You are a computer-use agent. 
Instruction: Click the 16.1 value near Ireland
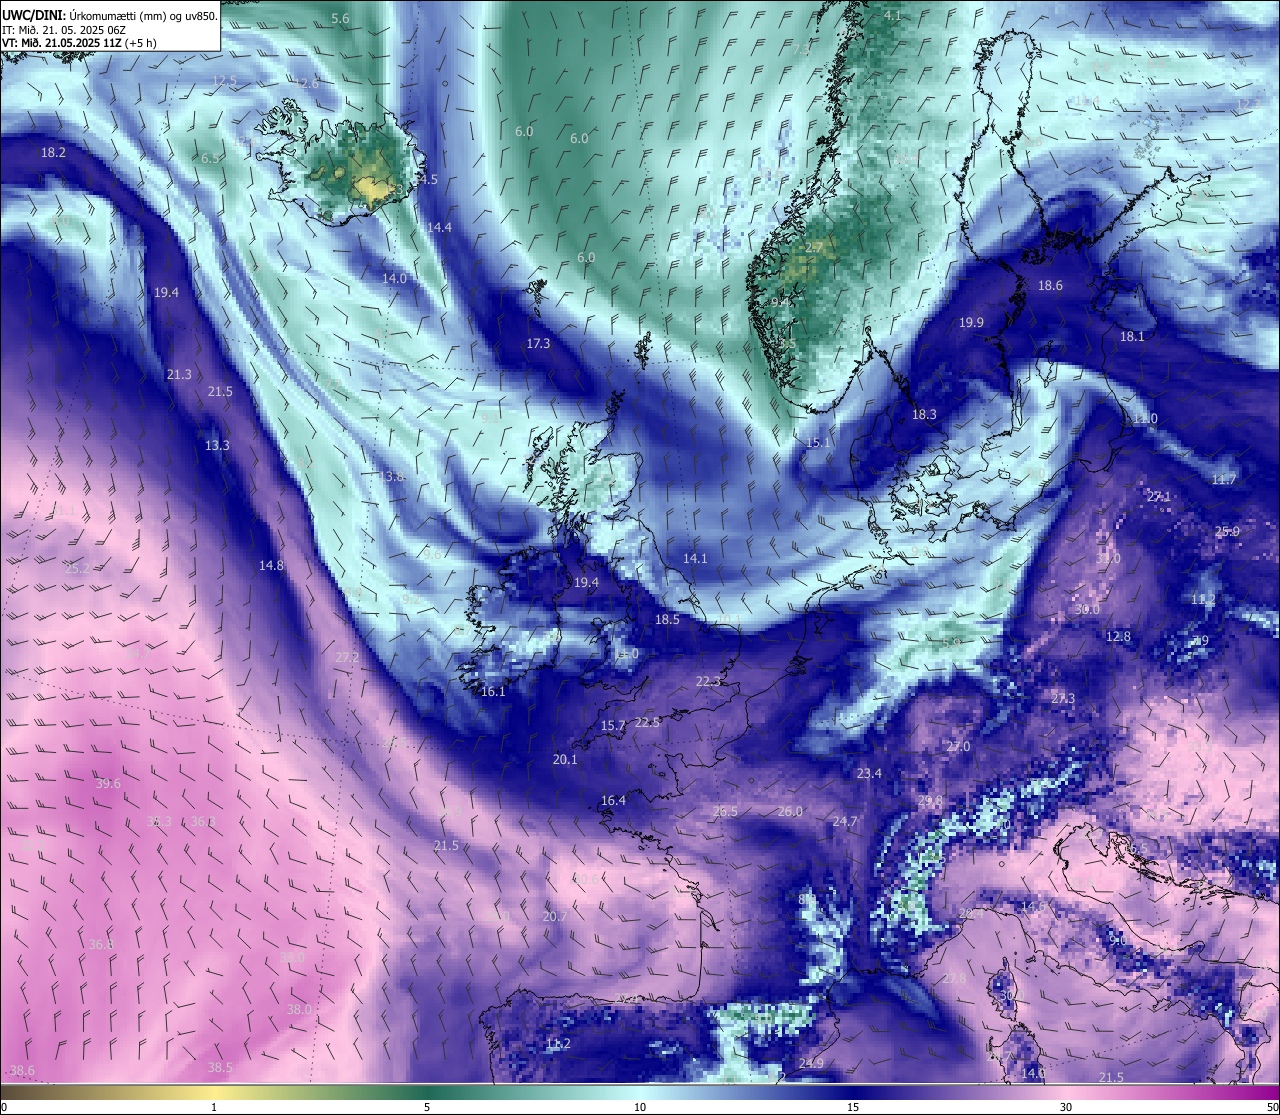click(493, 692)
